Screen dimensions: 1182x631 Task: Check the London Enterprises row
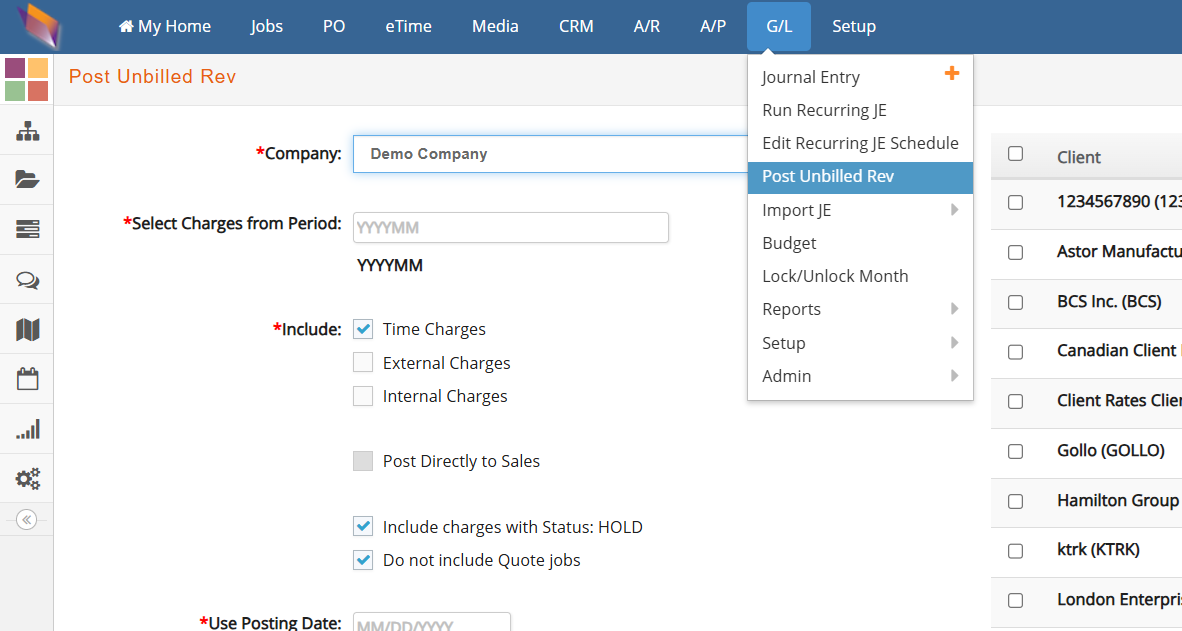pyautogui.click(x=1015, y=601)
